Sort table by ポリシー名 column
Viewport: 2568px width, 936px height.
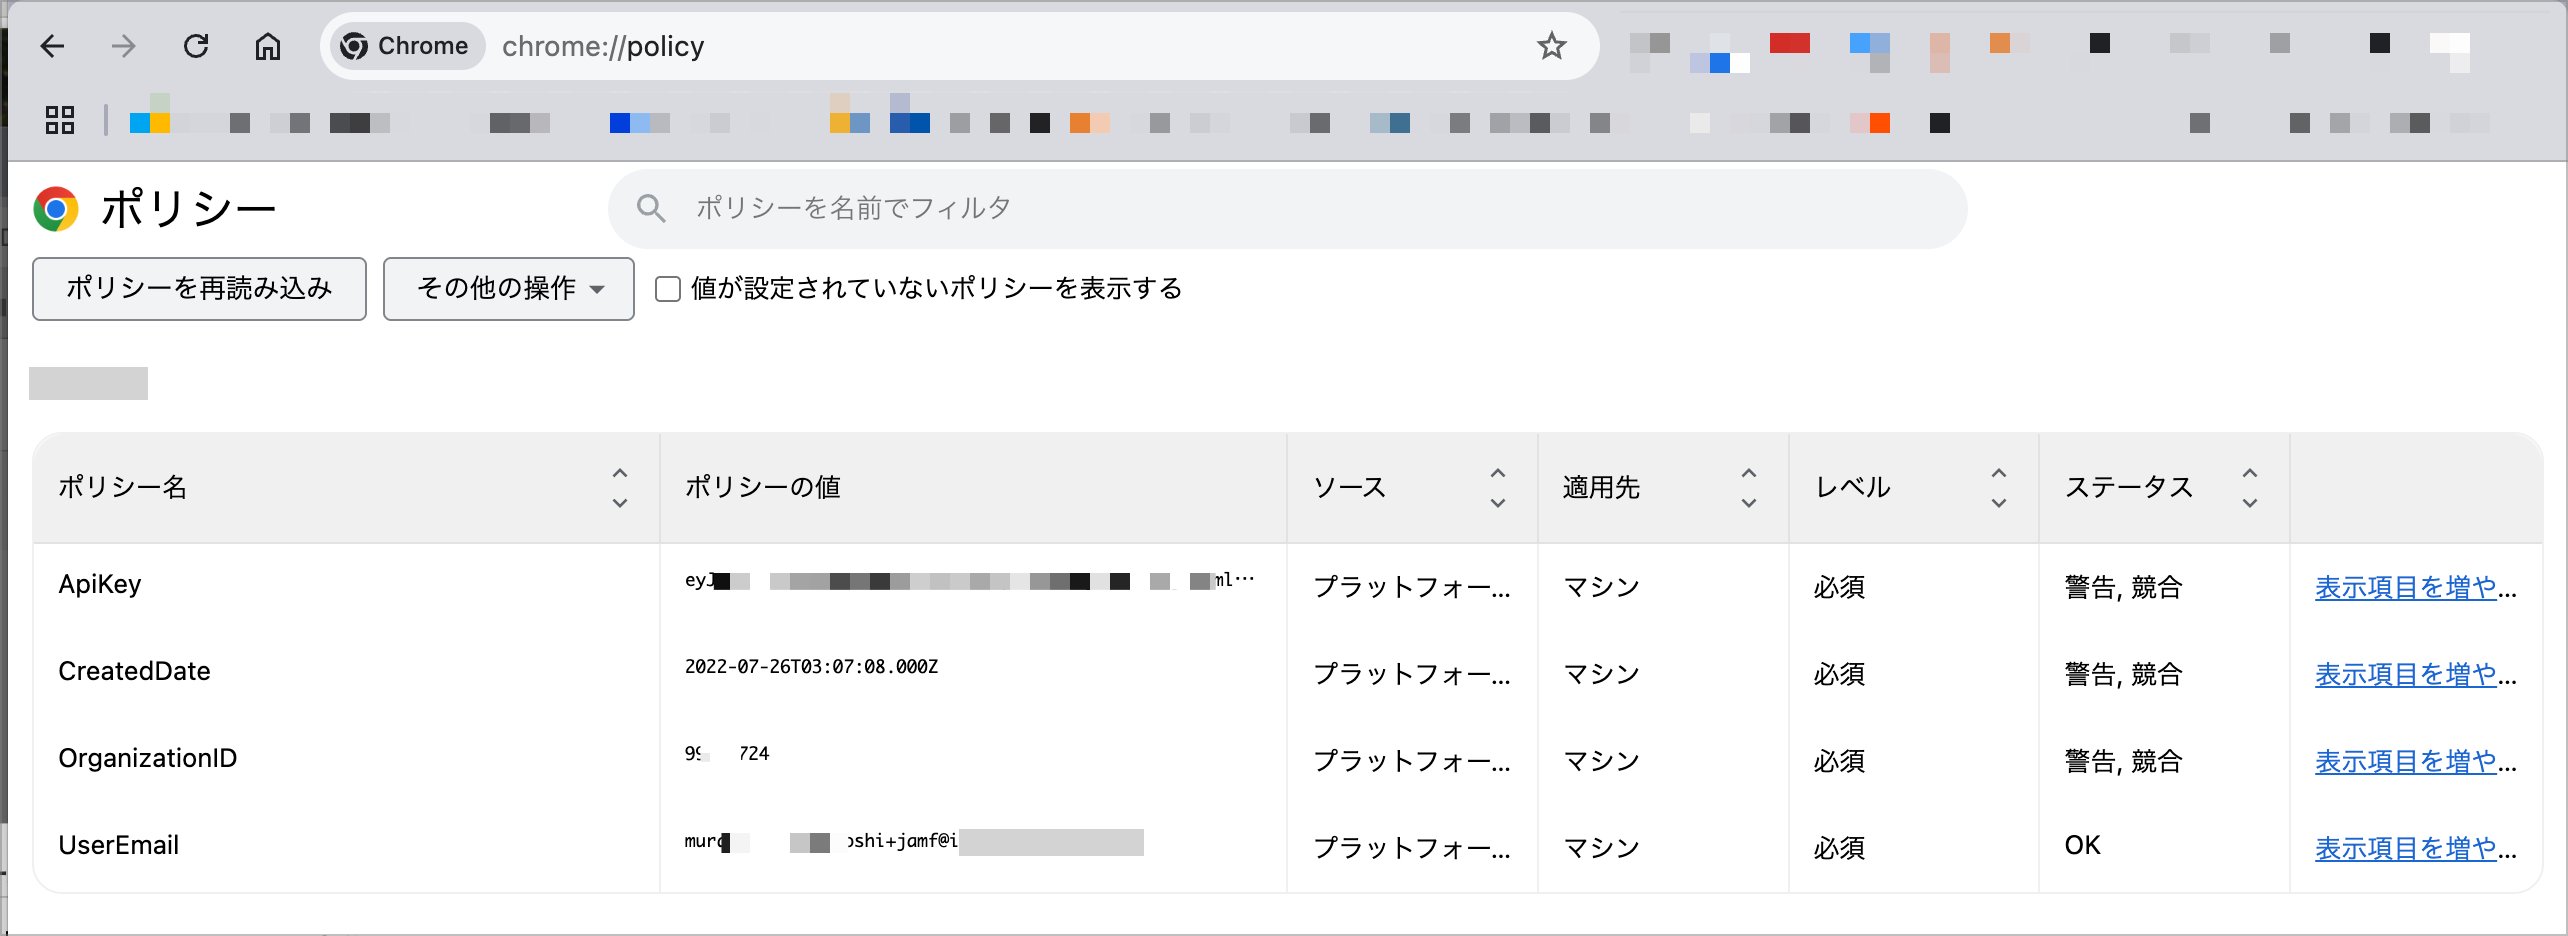tap(620, 487)
